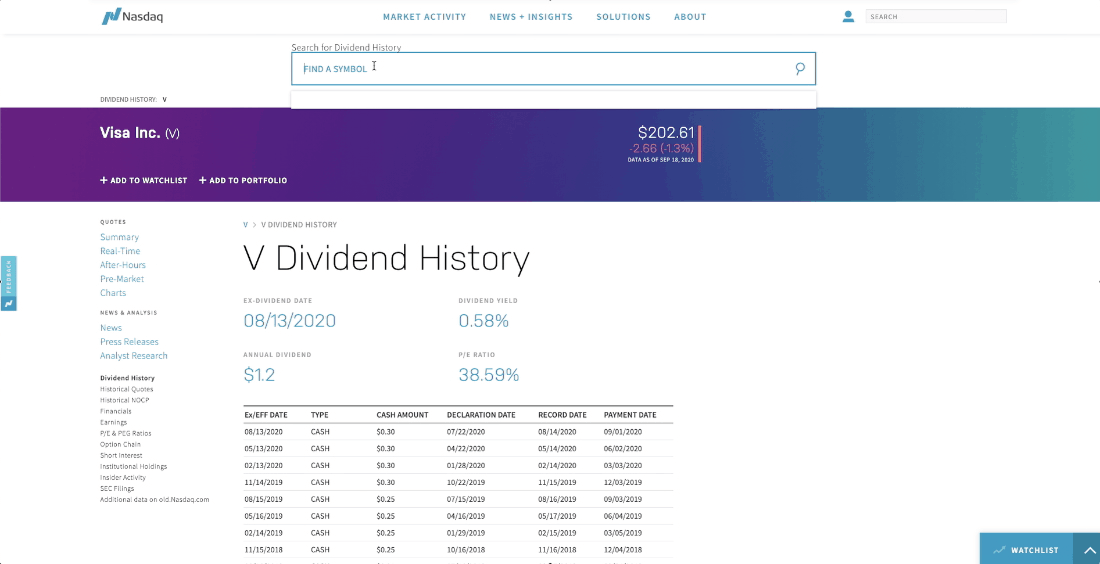Click Type column header
Screen dimensions: 1100x564
[x=319, y=415]
